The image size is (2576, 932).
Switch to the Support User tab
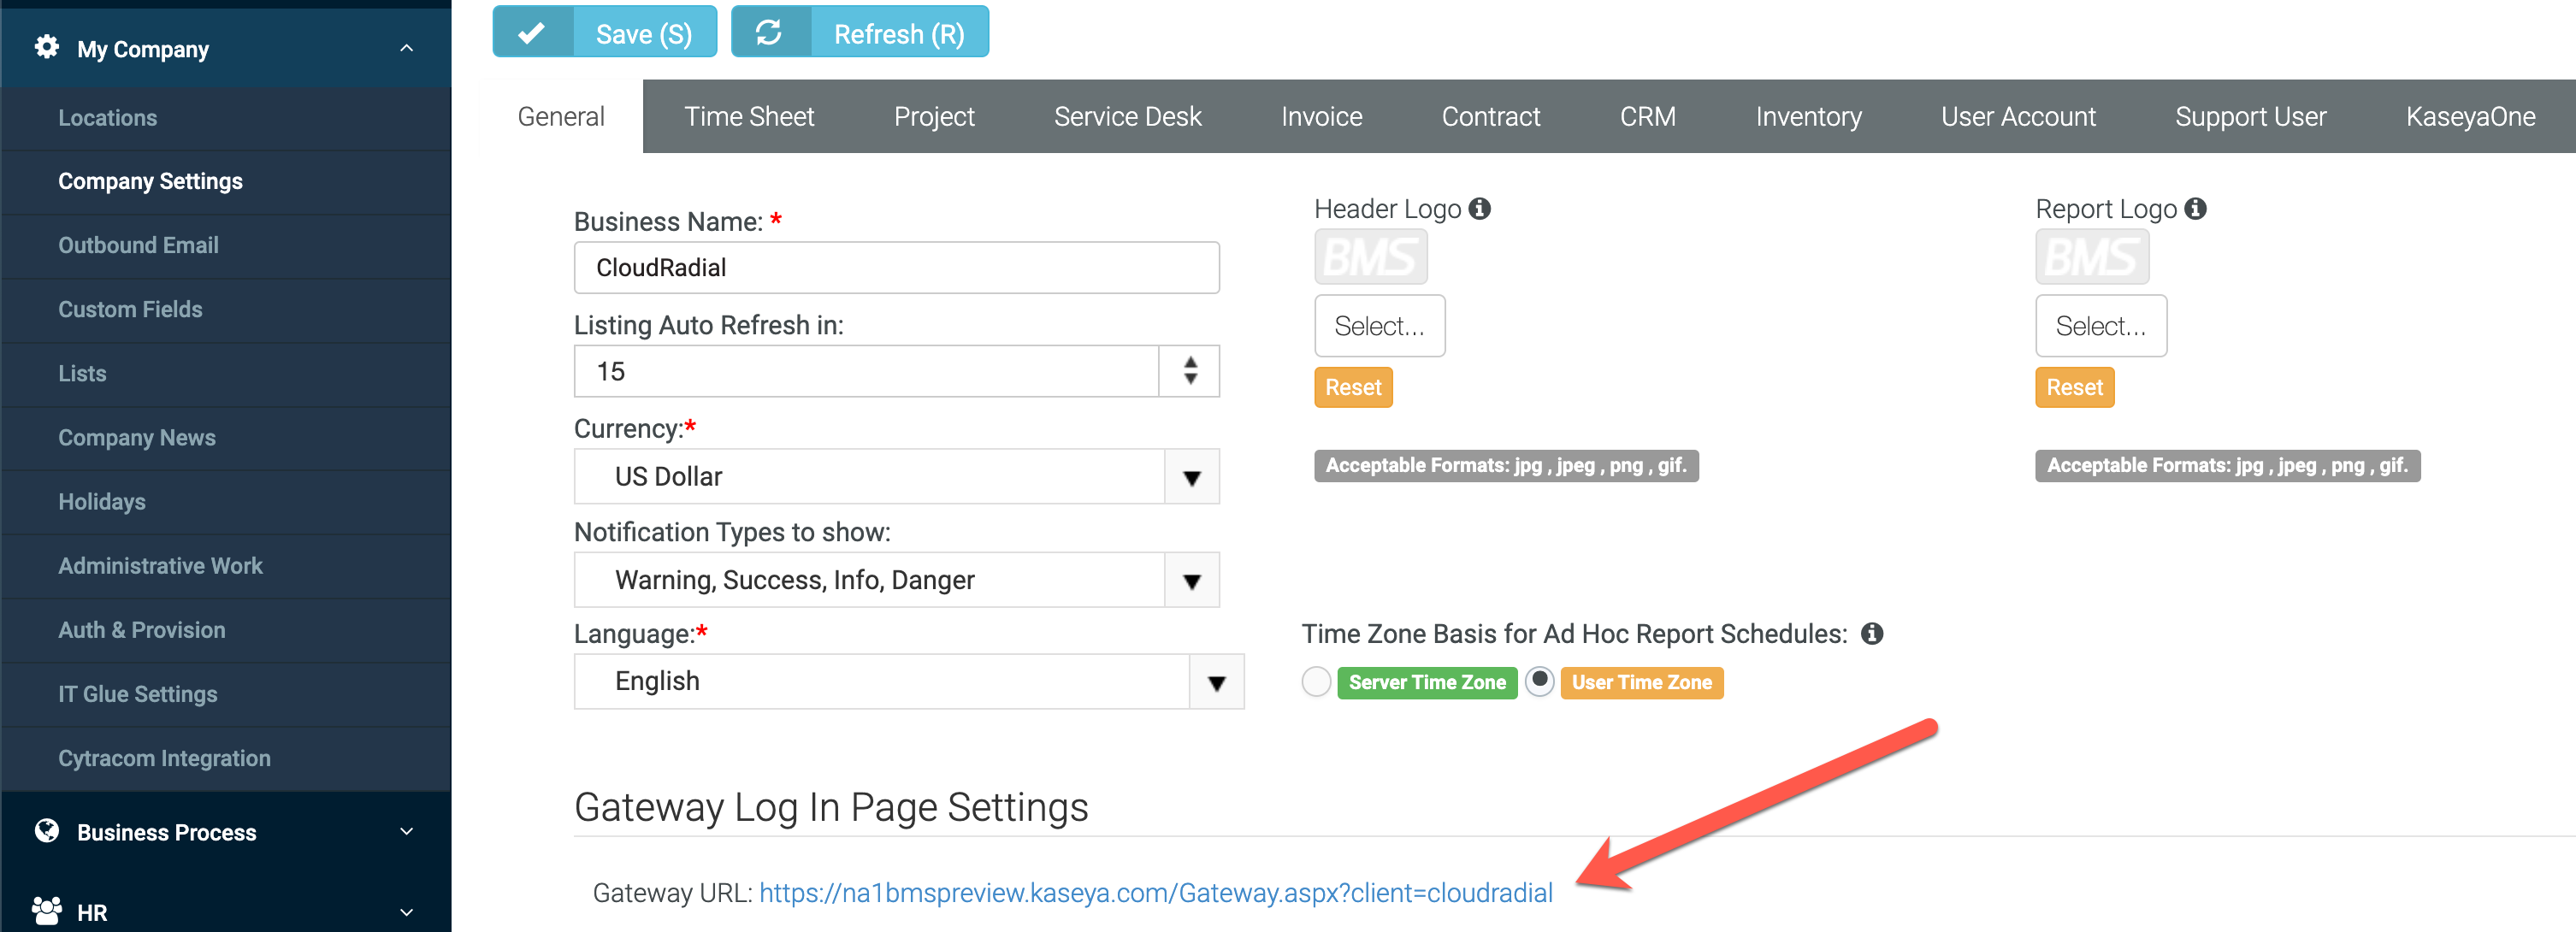point(2250,117)
